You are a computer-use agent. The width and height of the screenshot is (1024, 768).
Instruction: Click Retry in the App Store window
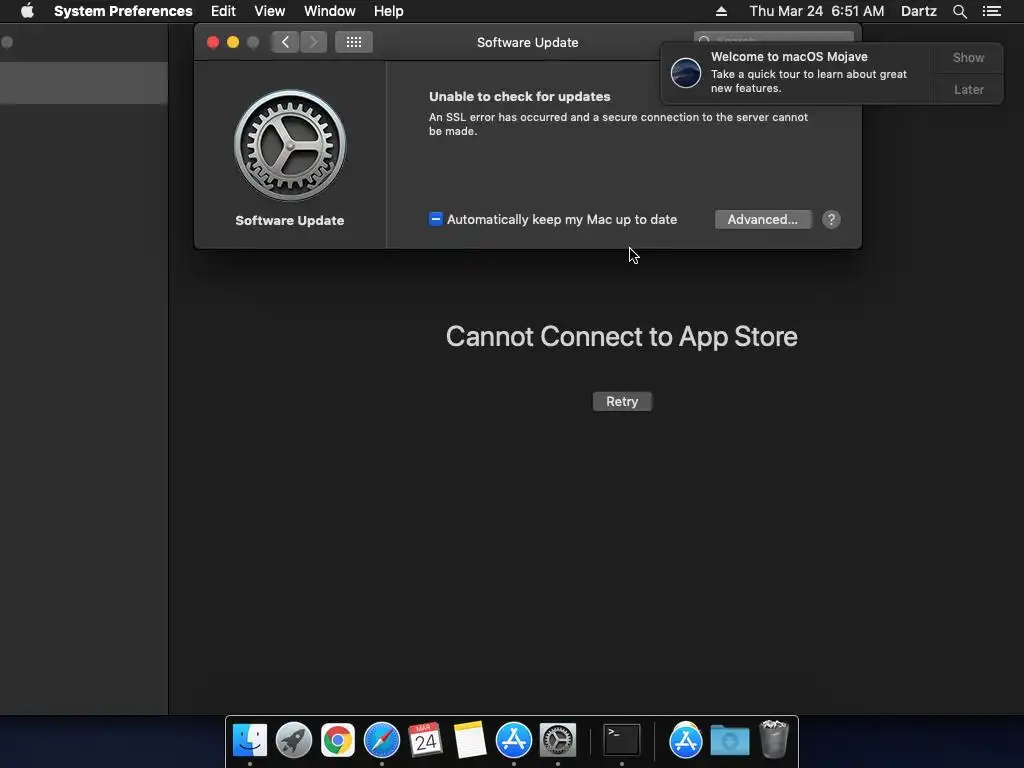(622, 402)
